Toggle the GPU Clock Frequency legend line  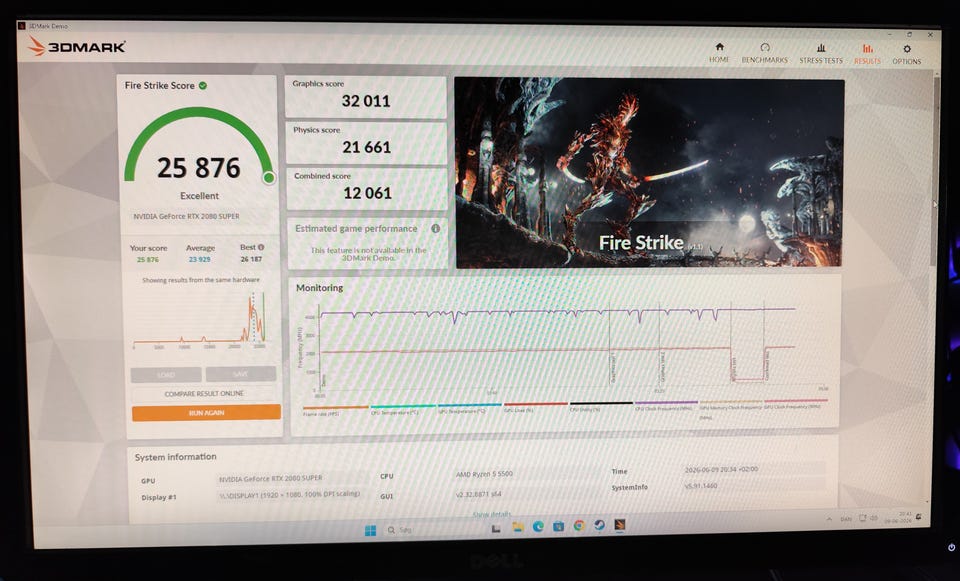coord(795,403)
